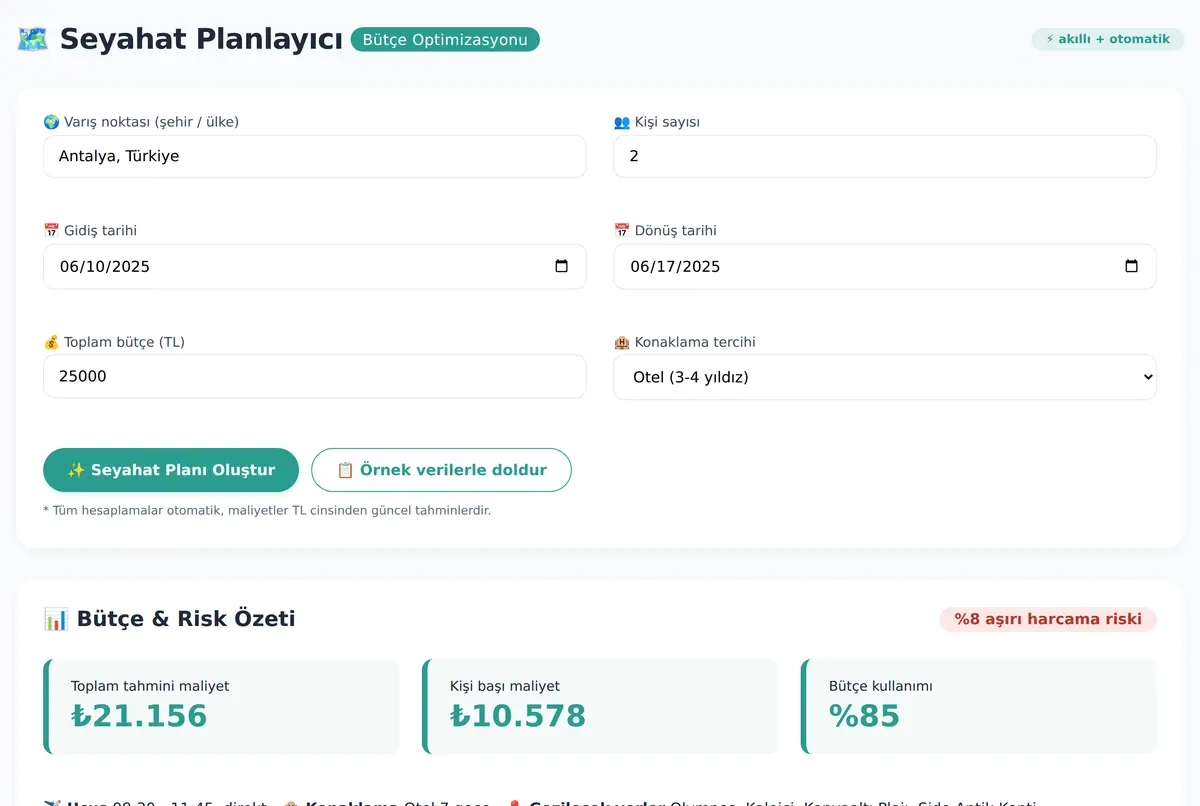1200x806 pixels.
Task: Click the Seyahat Planı Oluştur button
Action: point(171,470)
